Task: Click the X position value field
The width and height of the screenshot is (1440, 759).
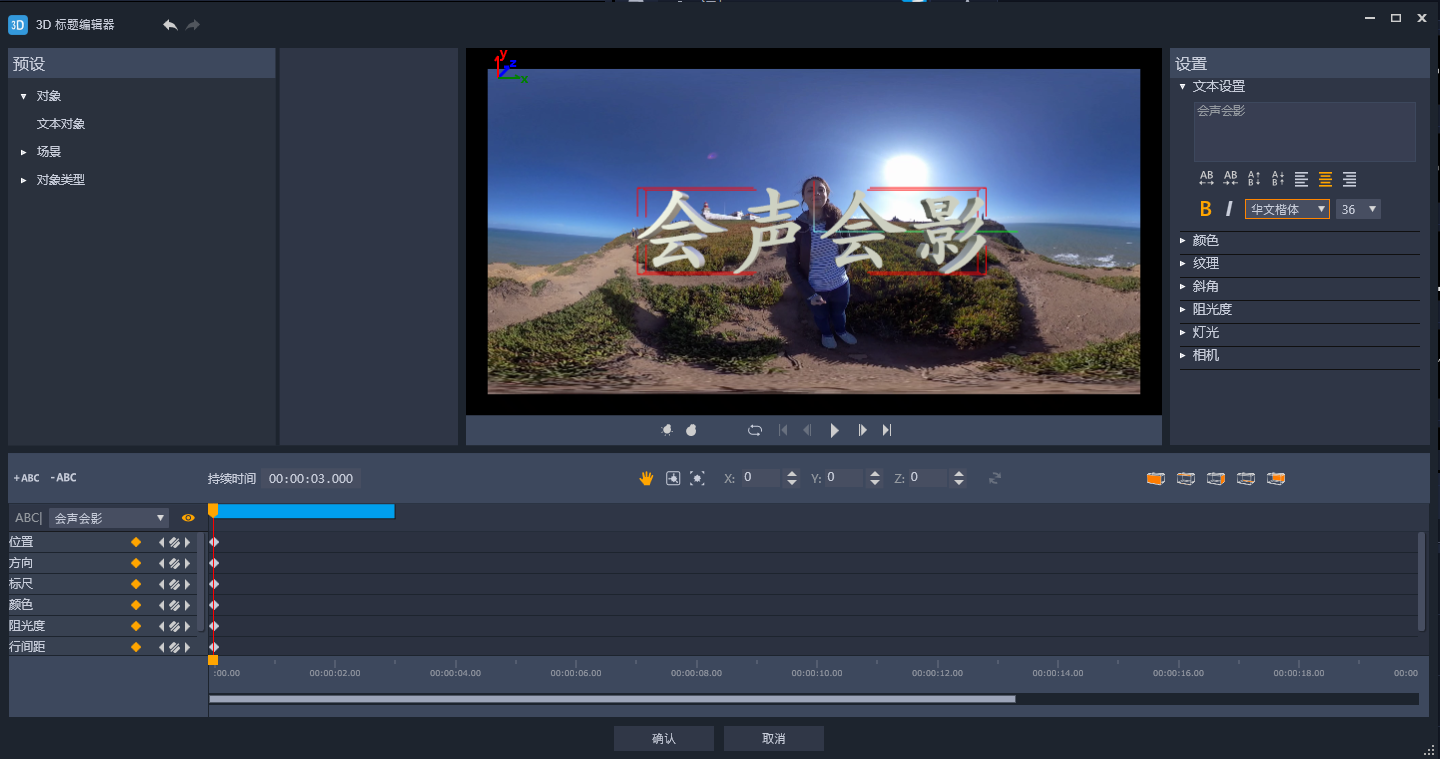Action: 760,478
